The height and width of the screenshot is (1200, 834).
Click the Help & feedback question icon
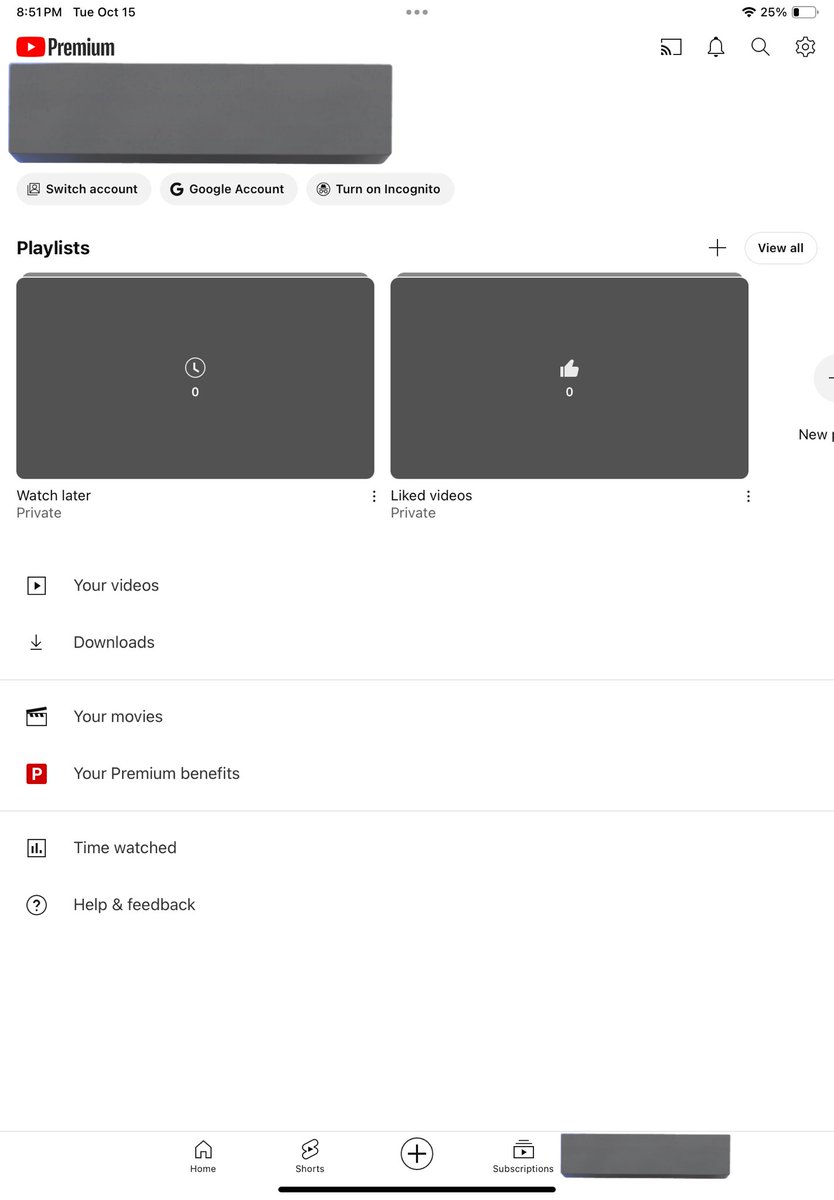pyautogui.click(x=36, y=905)
